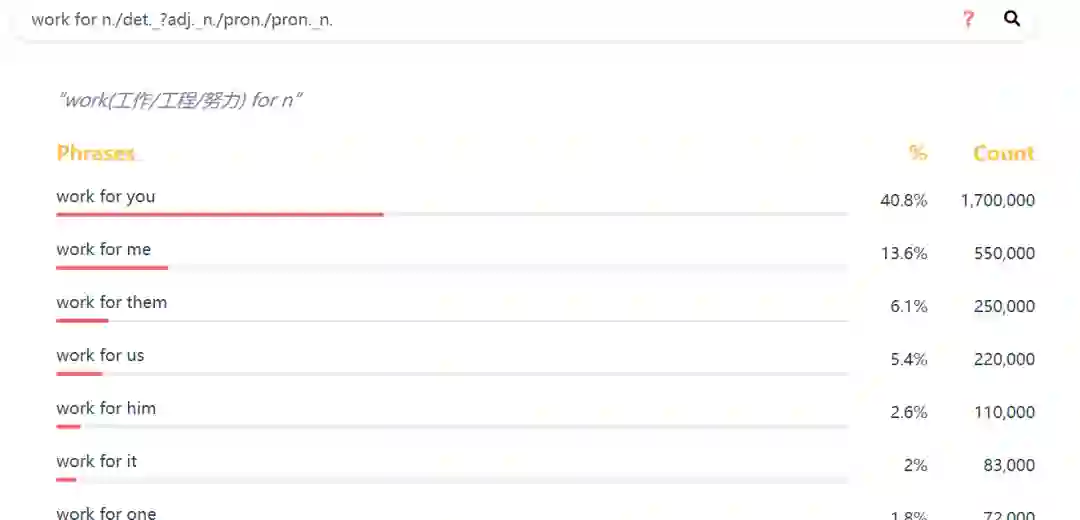Screen dimensions: 1080x520
Task: Open the "work for one" phrase
Action: coord(106,513)
